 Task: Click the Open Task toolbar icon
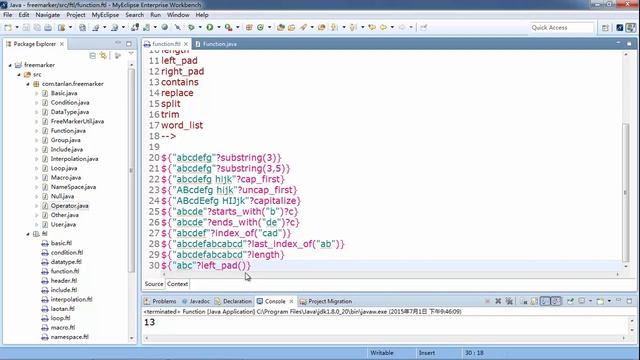pyautogui.click(x=291, y=27)
